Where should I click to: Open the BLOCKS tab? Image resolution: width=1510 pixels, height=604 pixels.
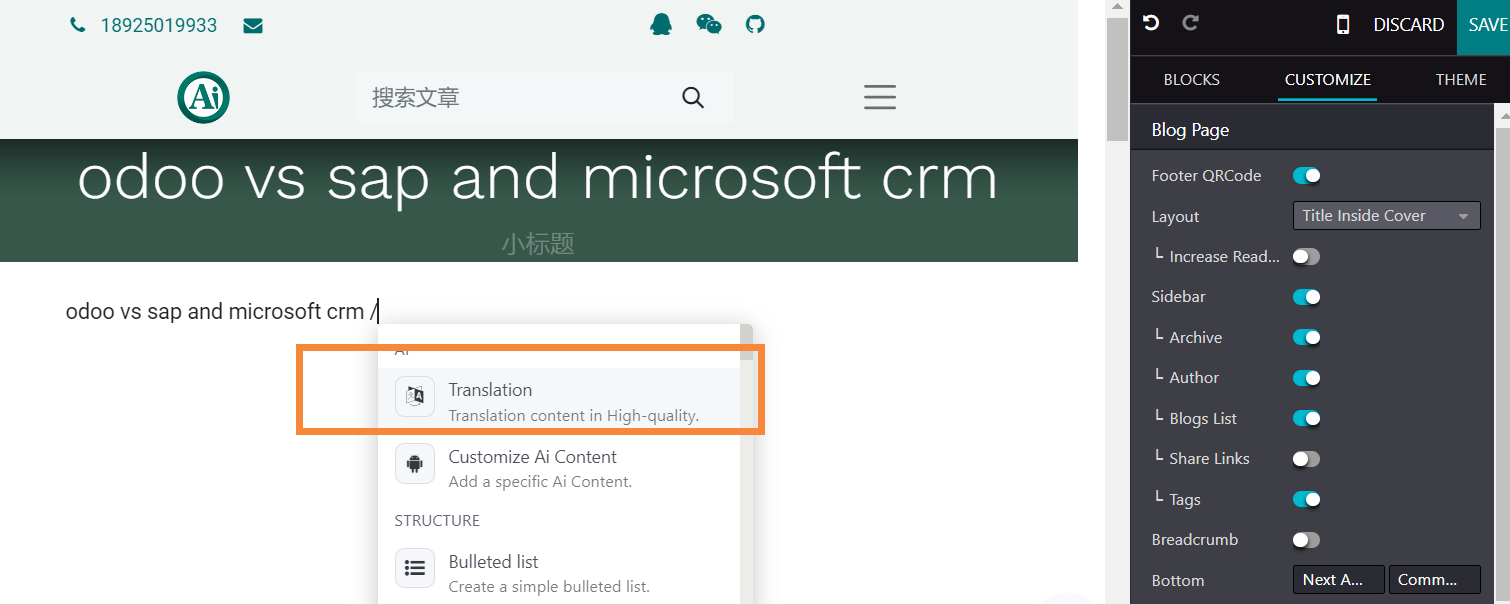tap(1192, 80)
